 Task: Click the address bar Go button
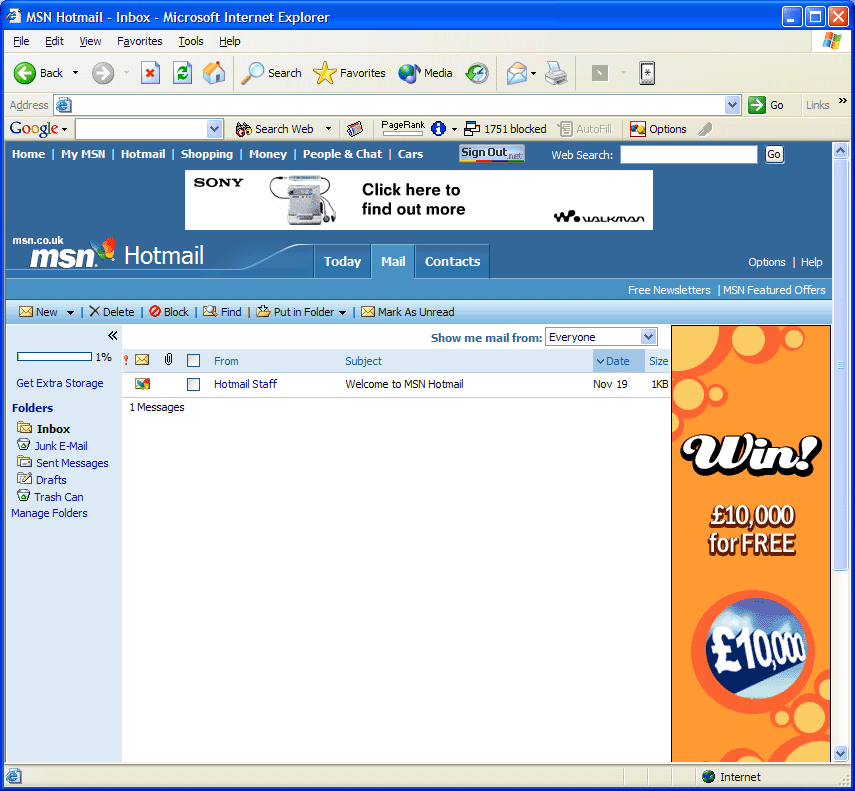(x=767, y=105)
